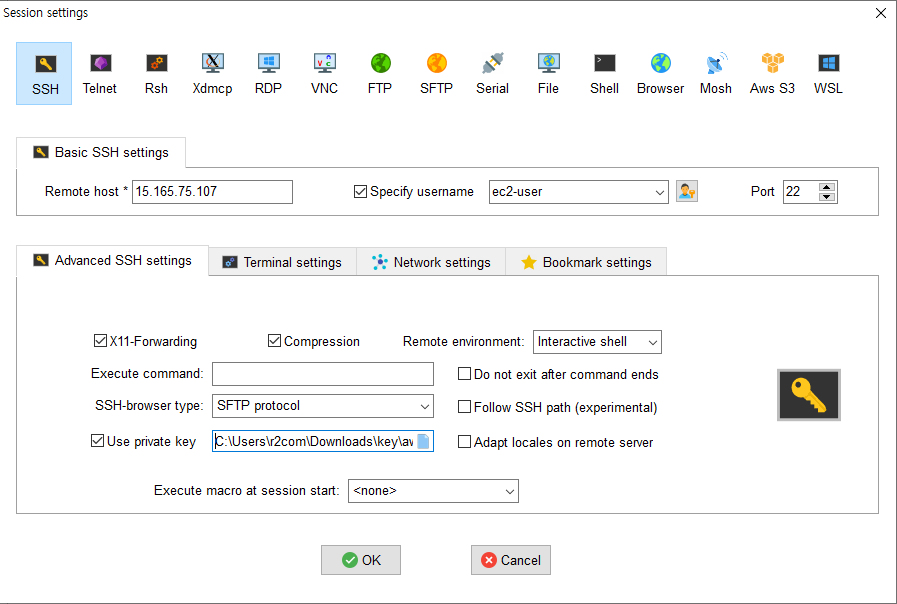Select the Xdmcp session type
The width and height of the screenshot is (897, 604).
[212, 73]
